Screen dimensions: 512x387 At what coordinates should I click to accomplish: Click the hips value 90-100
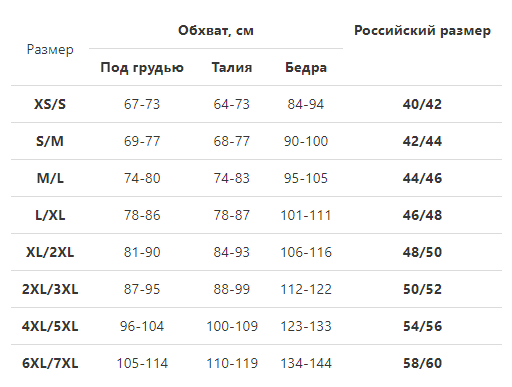tap(306, 141)
